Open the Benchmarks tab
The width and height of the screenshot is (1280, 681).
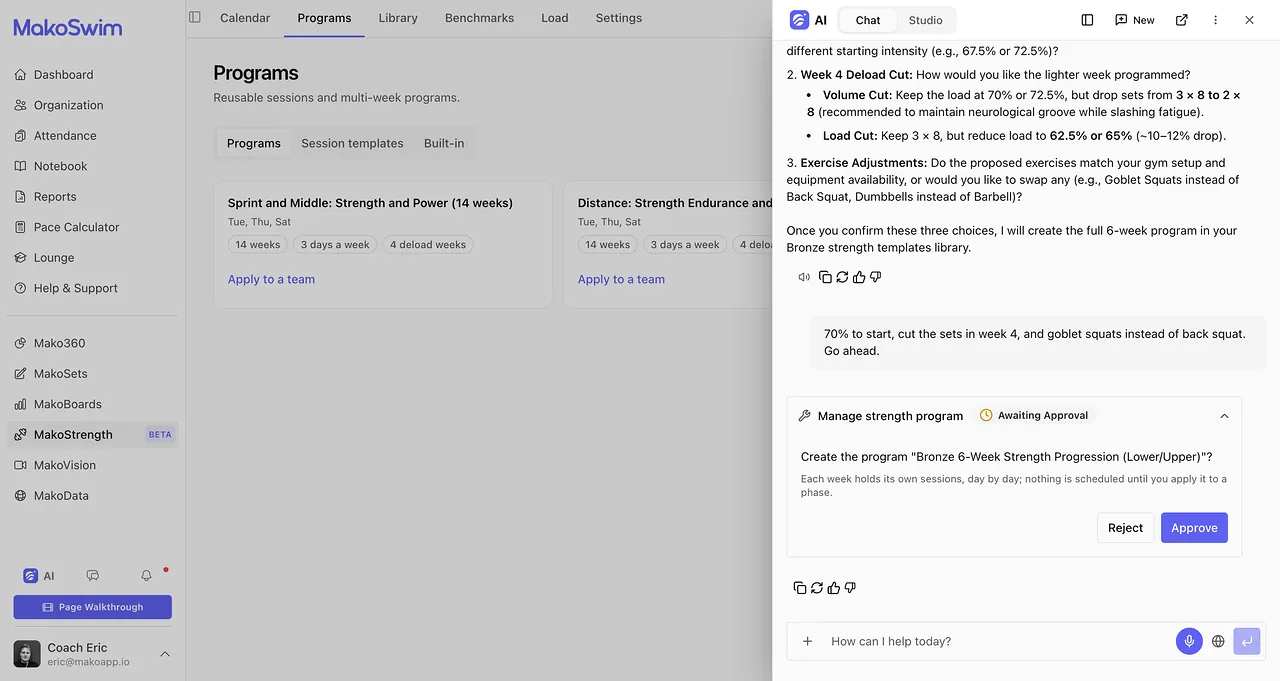[479, 18]
